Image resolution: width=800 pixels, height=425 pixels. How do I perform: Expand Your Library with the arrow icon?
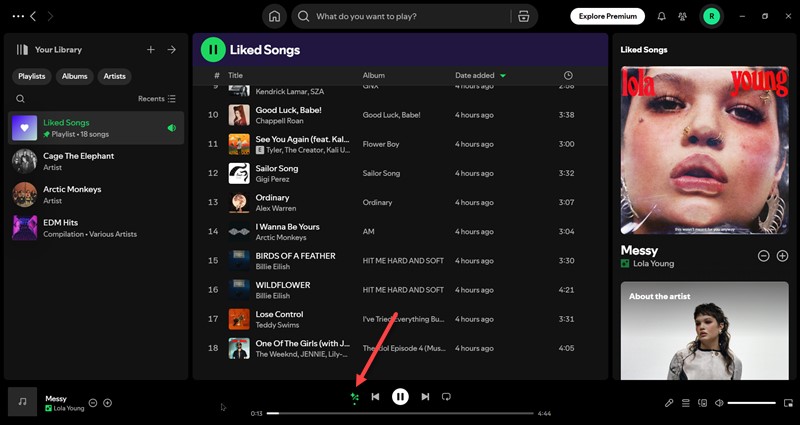point(172,49)
